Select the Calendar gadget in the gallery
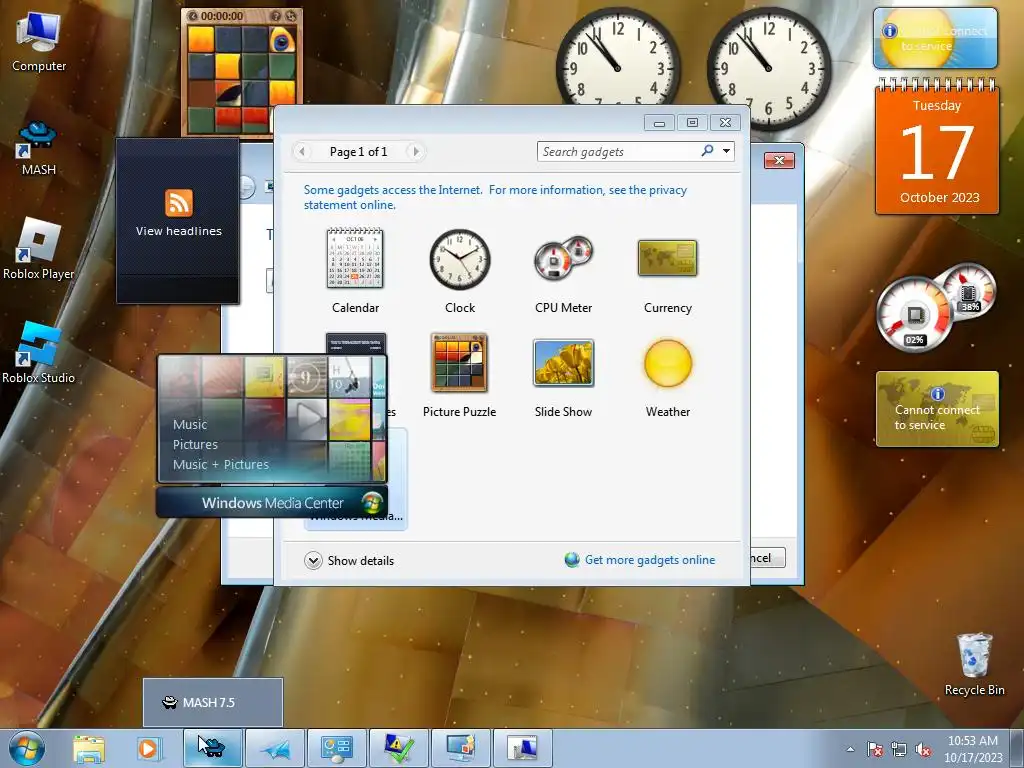1024x768 pixels. tap(355, 271)
